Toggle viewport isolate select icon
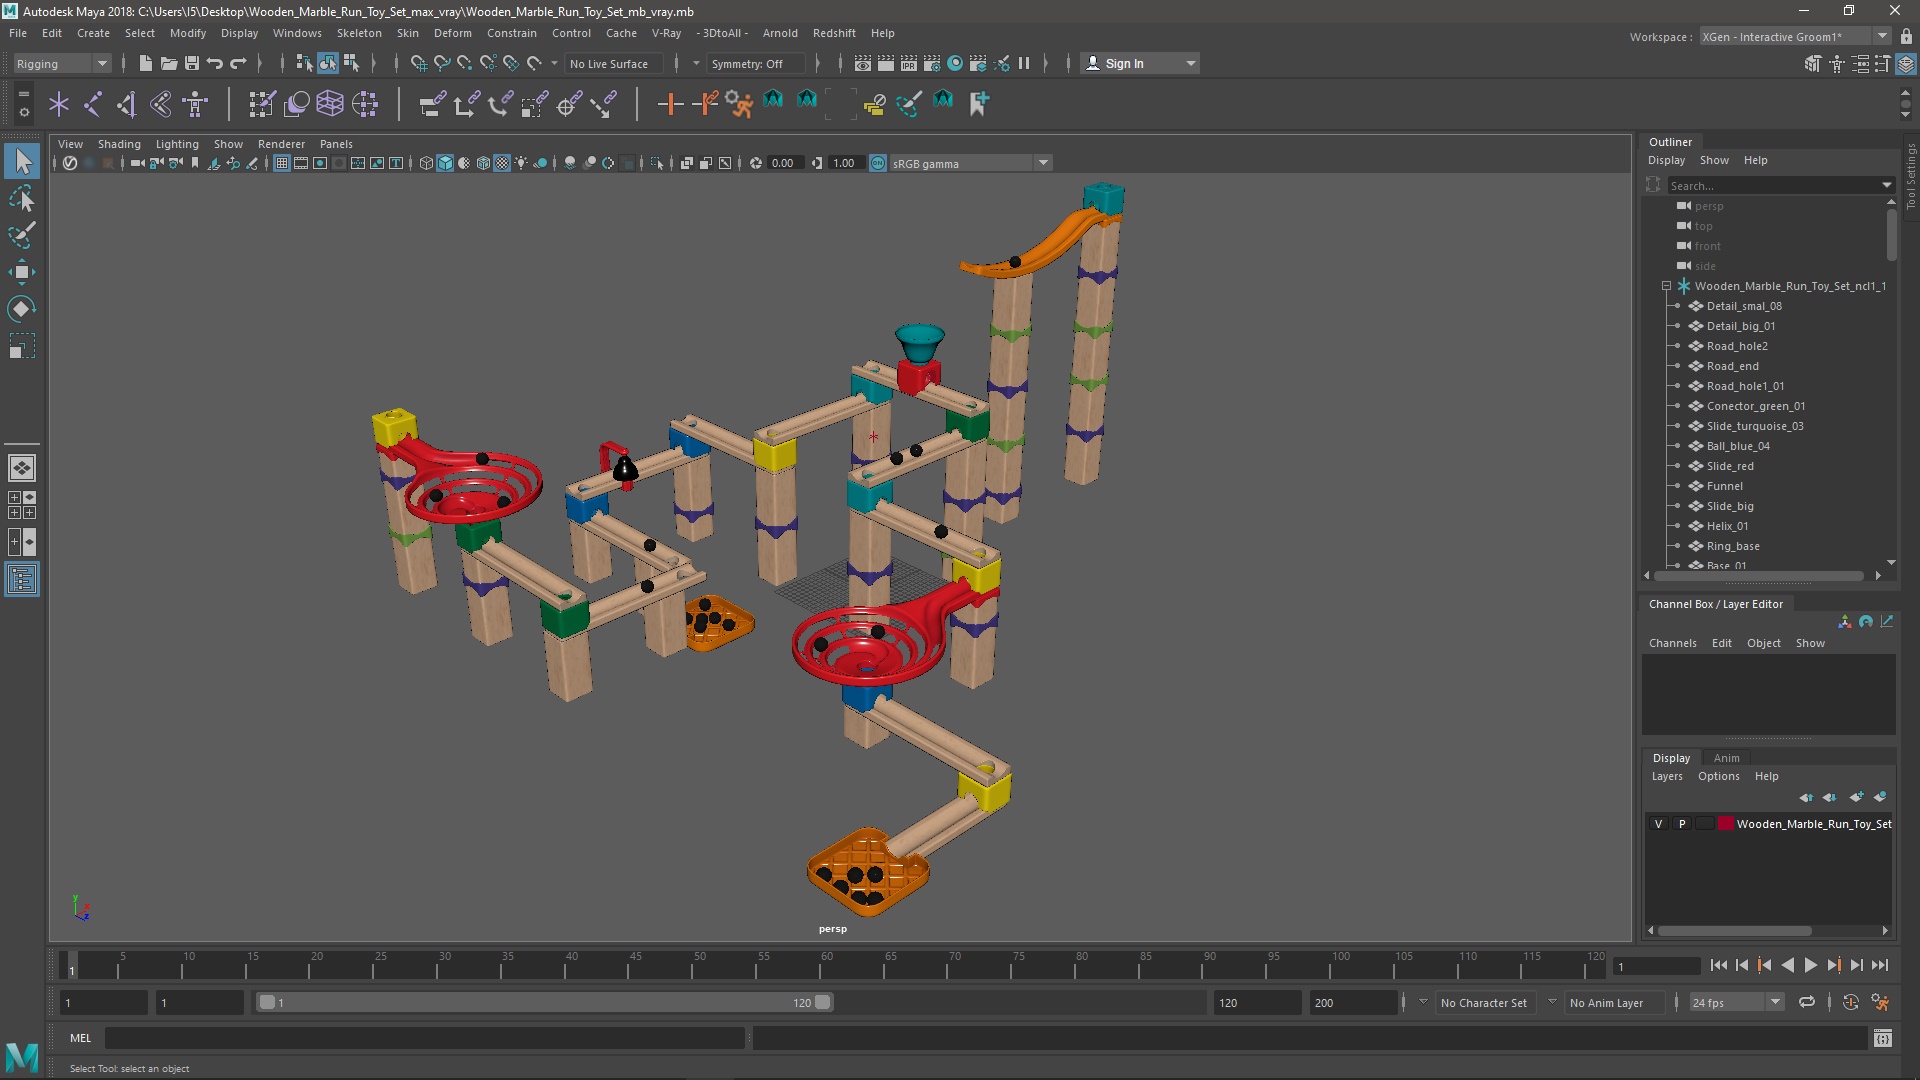 657,163
